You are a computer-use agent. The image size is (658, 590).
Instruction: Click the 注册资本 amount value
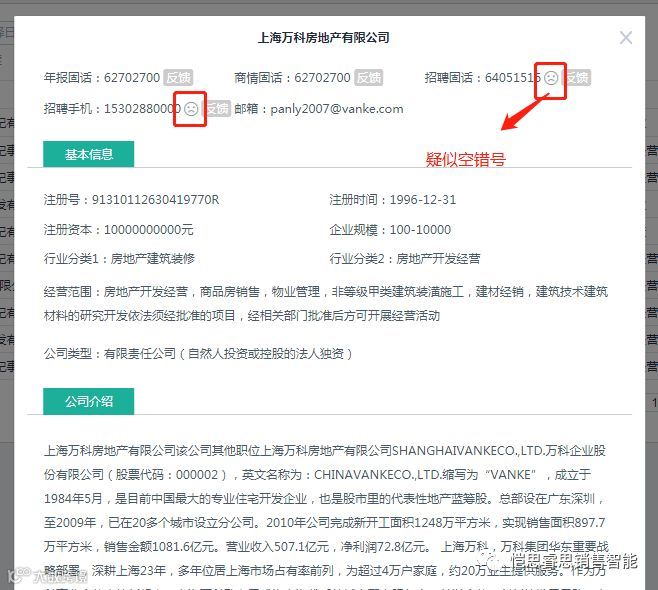[149, 230]
